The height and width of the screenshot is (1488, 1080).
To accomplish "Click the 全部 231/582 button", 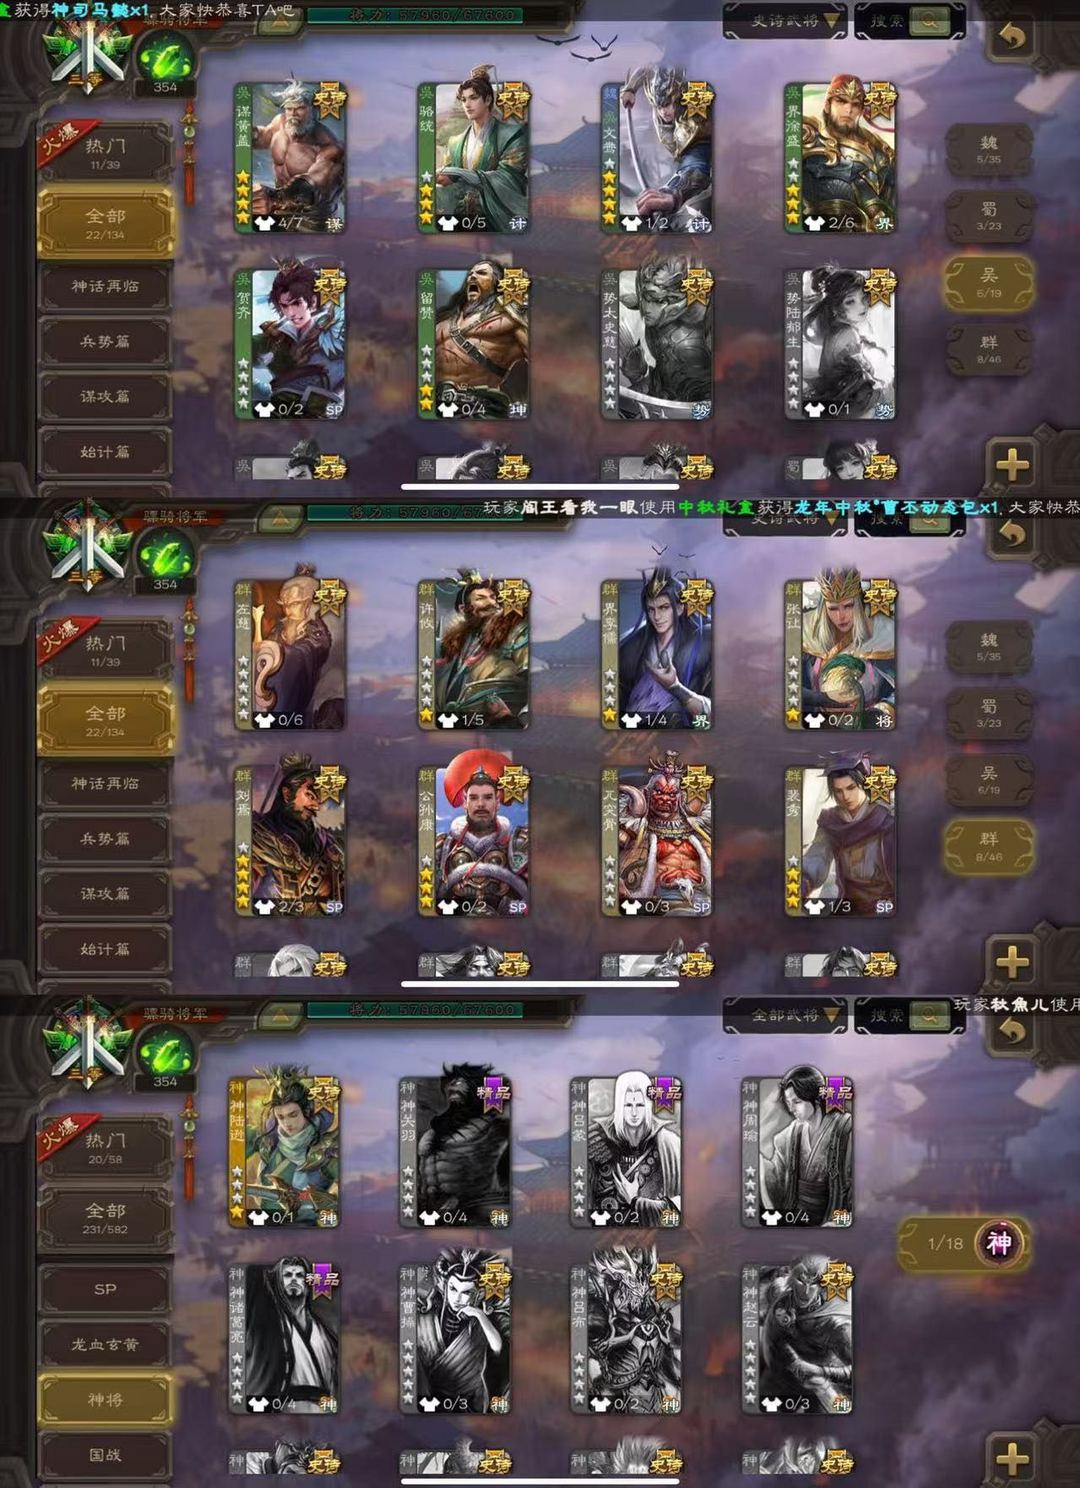I will 105,1218.
